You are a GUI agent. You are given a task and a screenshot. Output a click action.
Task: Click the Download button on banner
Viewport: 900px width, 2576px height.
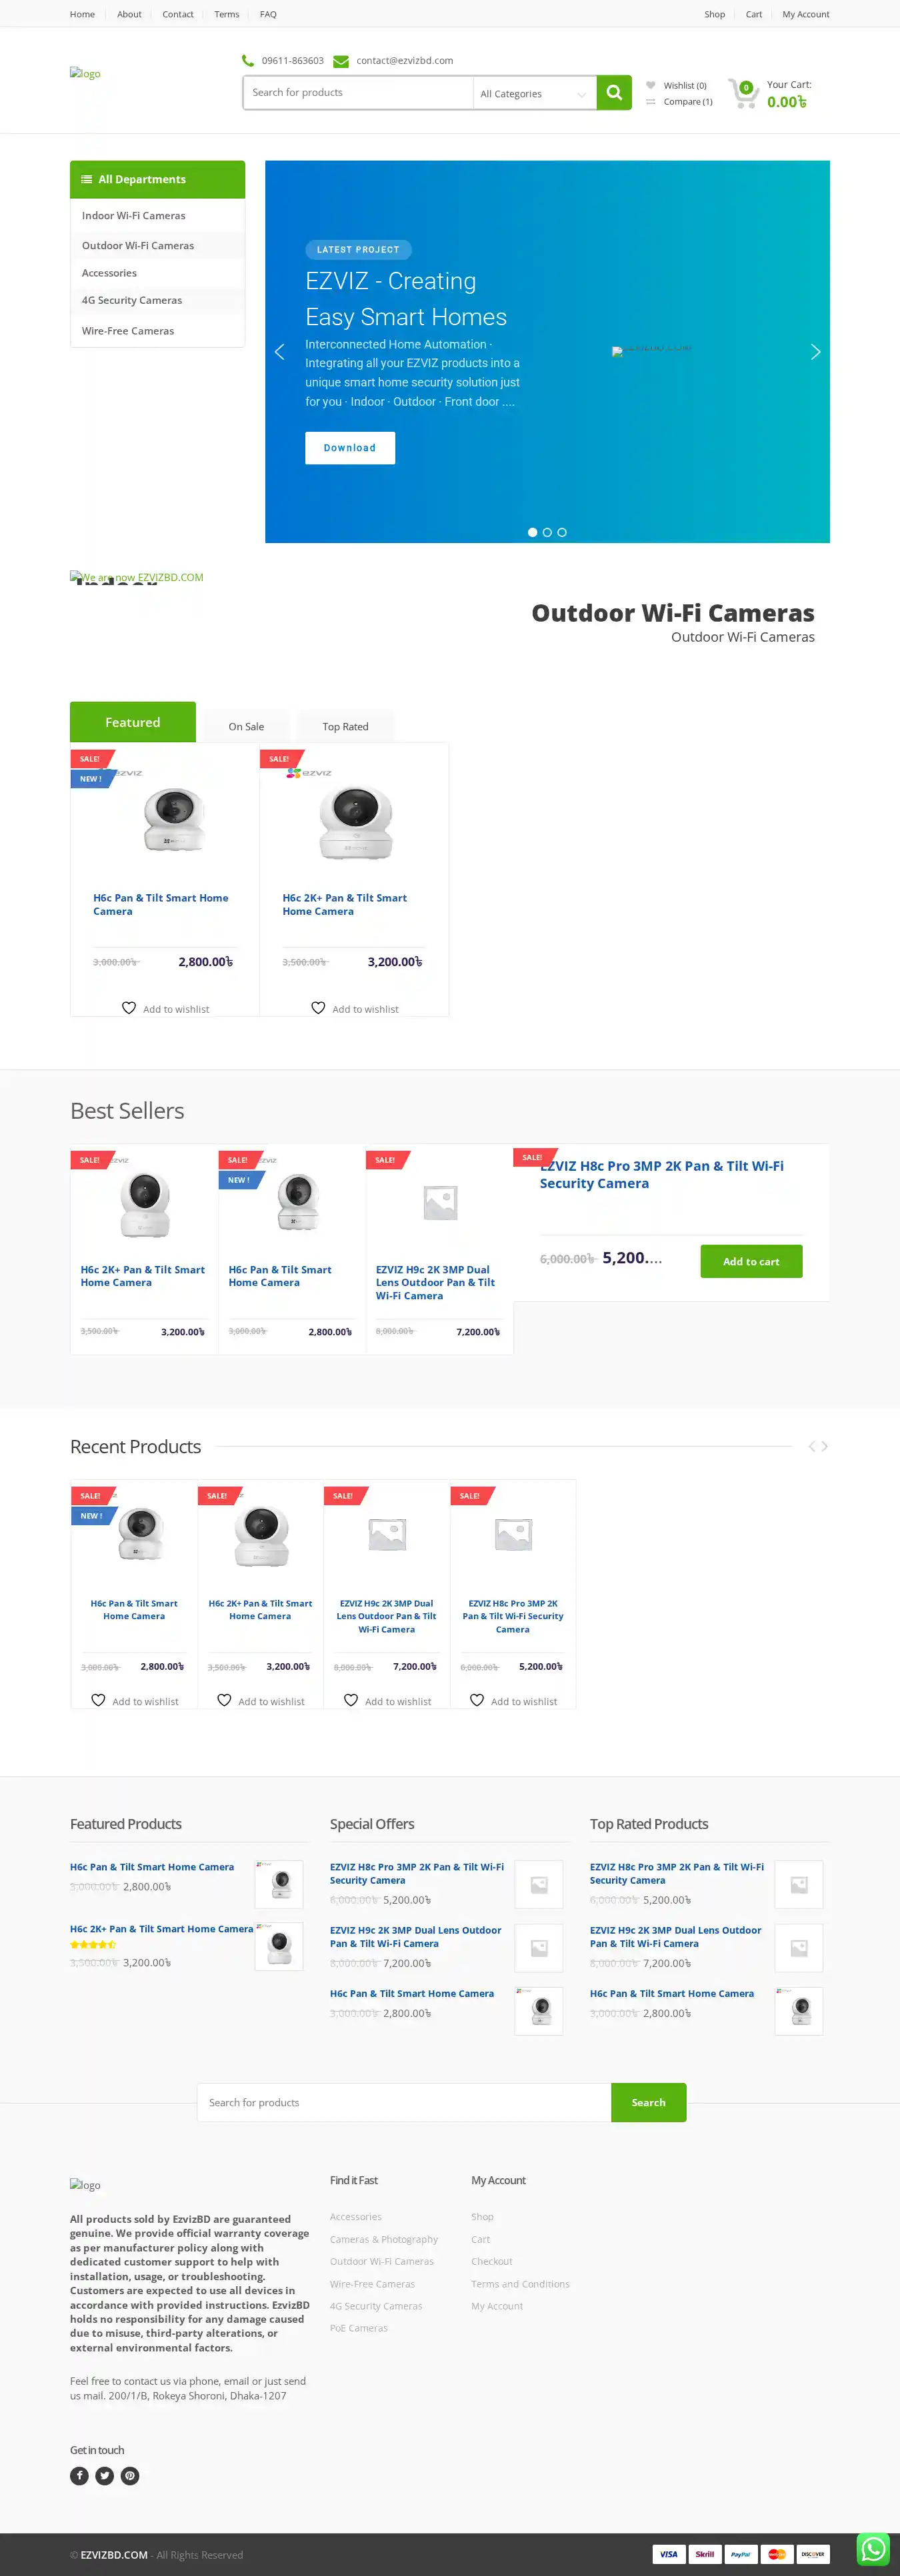(x=350, y=448)
